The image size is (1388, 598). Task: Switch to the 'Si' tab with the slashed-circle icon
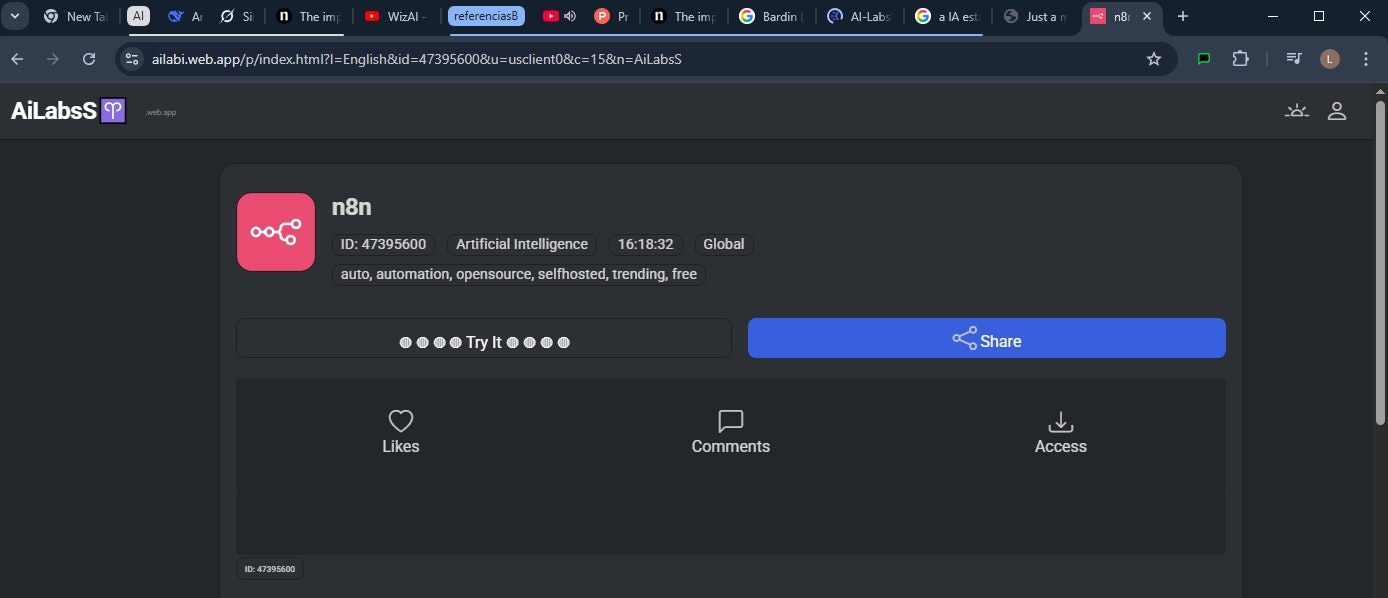236,16
